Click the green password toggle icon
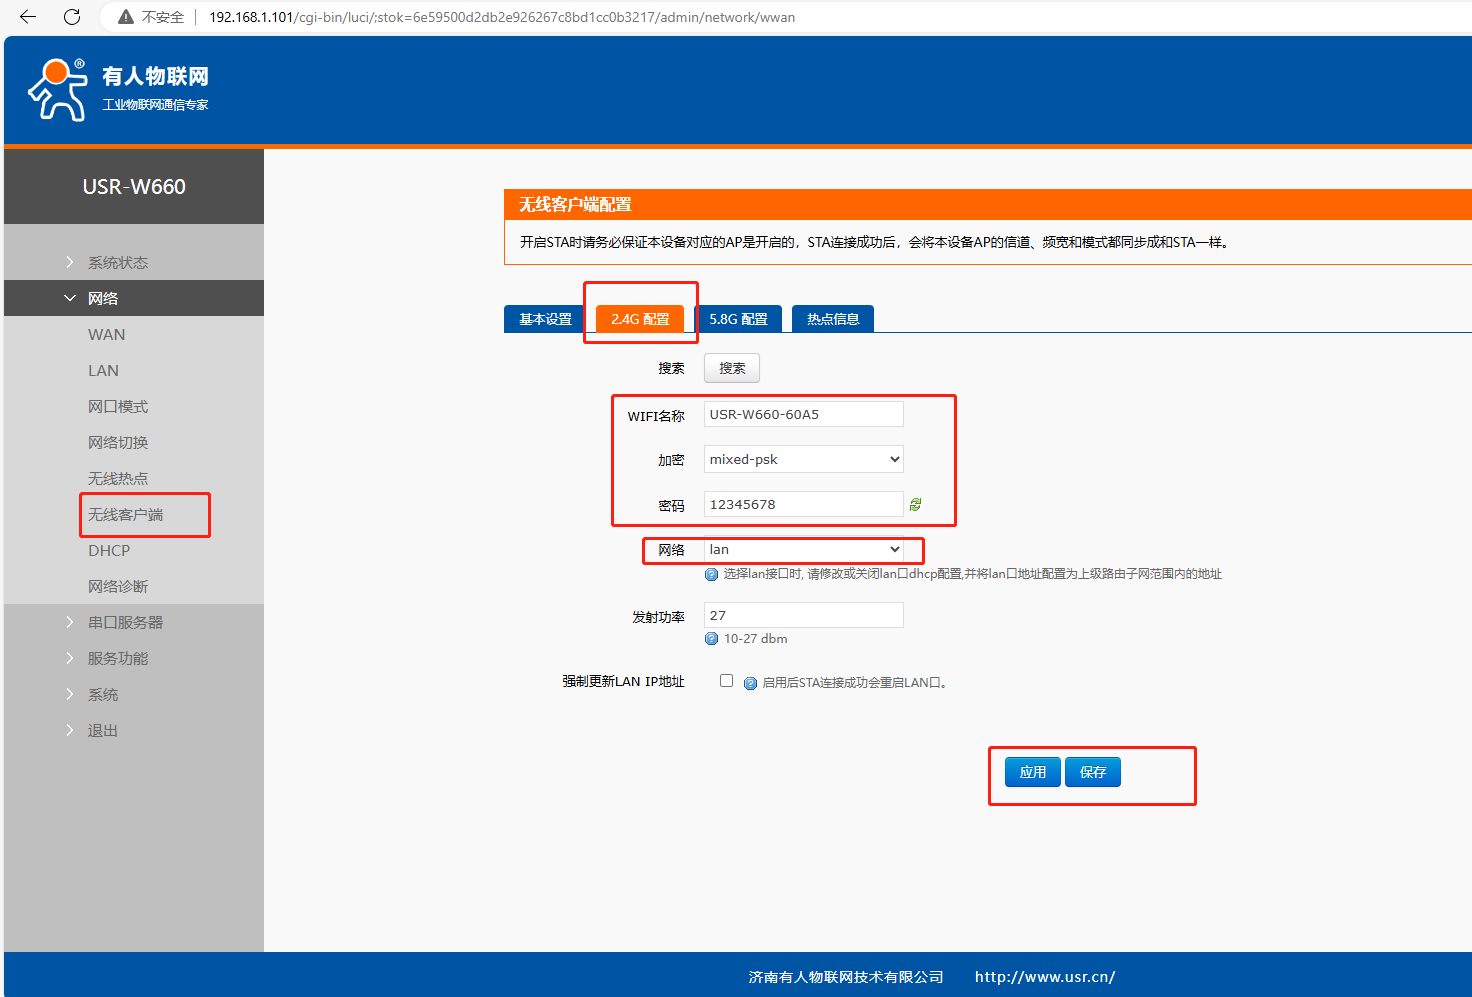1472x997 pixels. pyautogui.click(x=915, y=505)
